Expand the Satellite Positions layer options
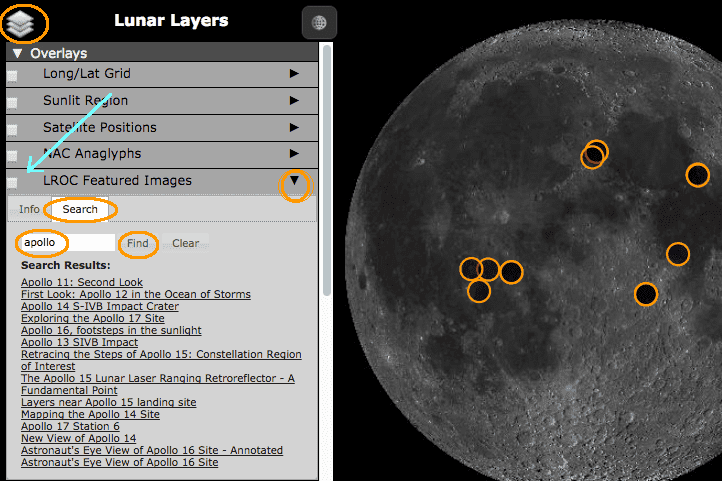The width and height of the screenshot is (722, 481). [x=294, y=128]
